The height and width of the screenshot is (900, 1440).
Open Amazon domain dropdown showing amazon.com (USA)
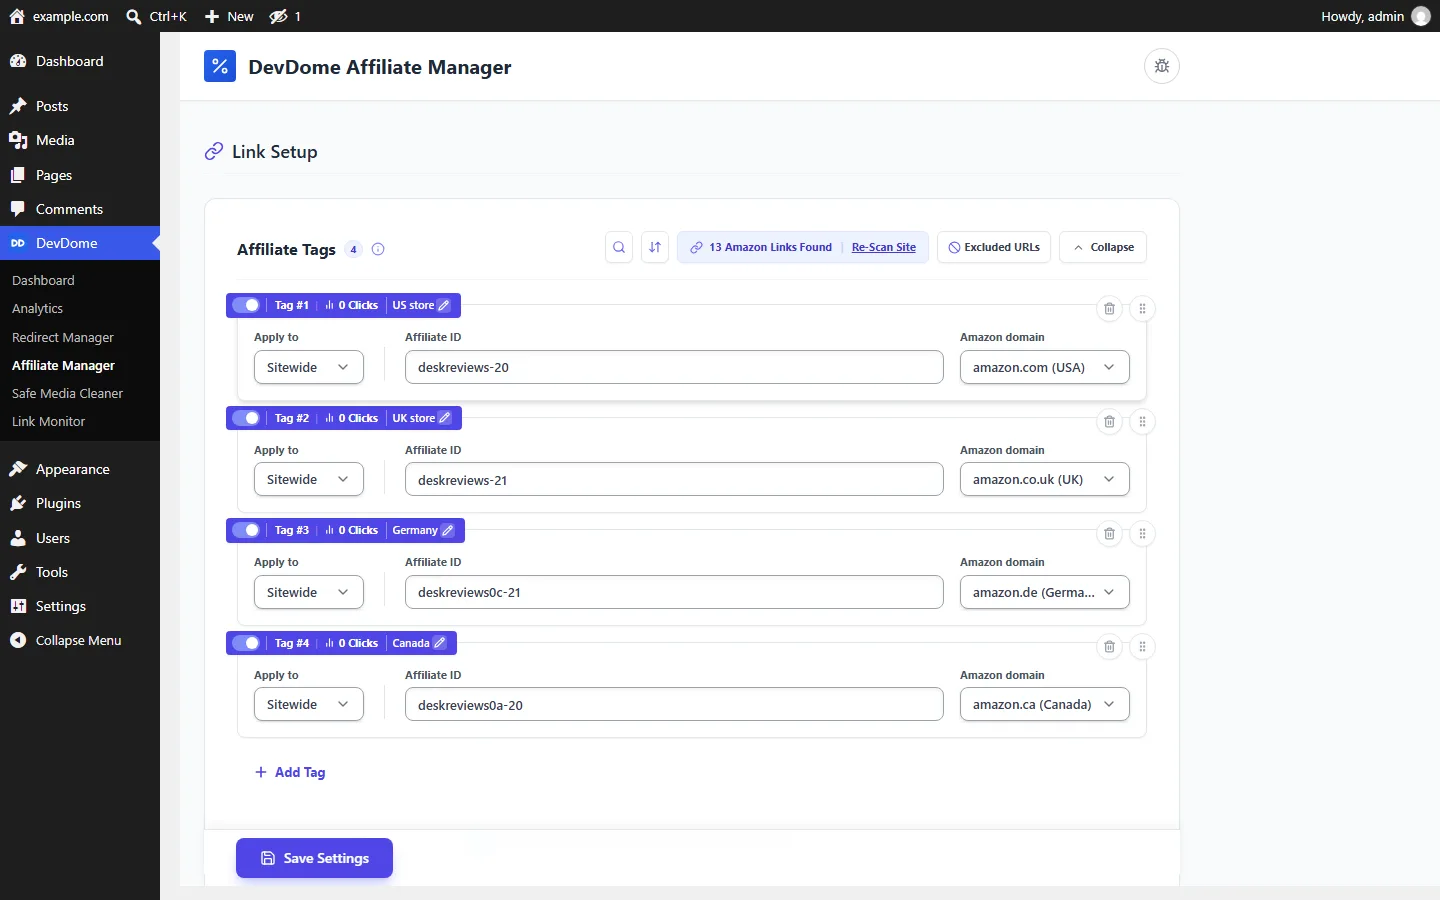tap(1044, 367)
